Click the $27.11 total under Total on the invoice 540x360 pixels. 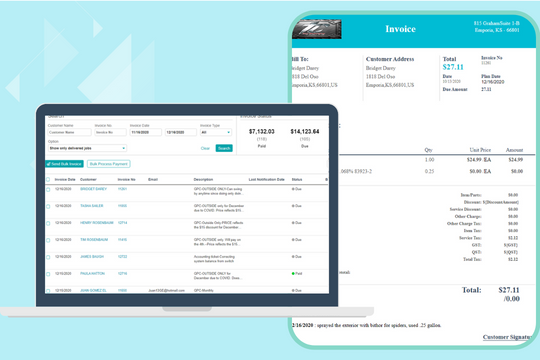click(453, 67)
